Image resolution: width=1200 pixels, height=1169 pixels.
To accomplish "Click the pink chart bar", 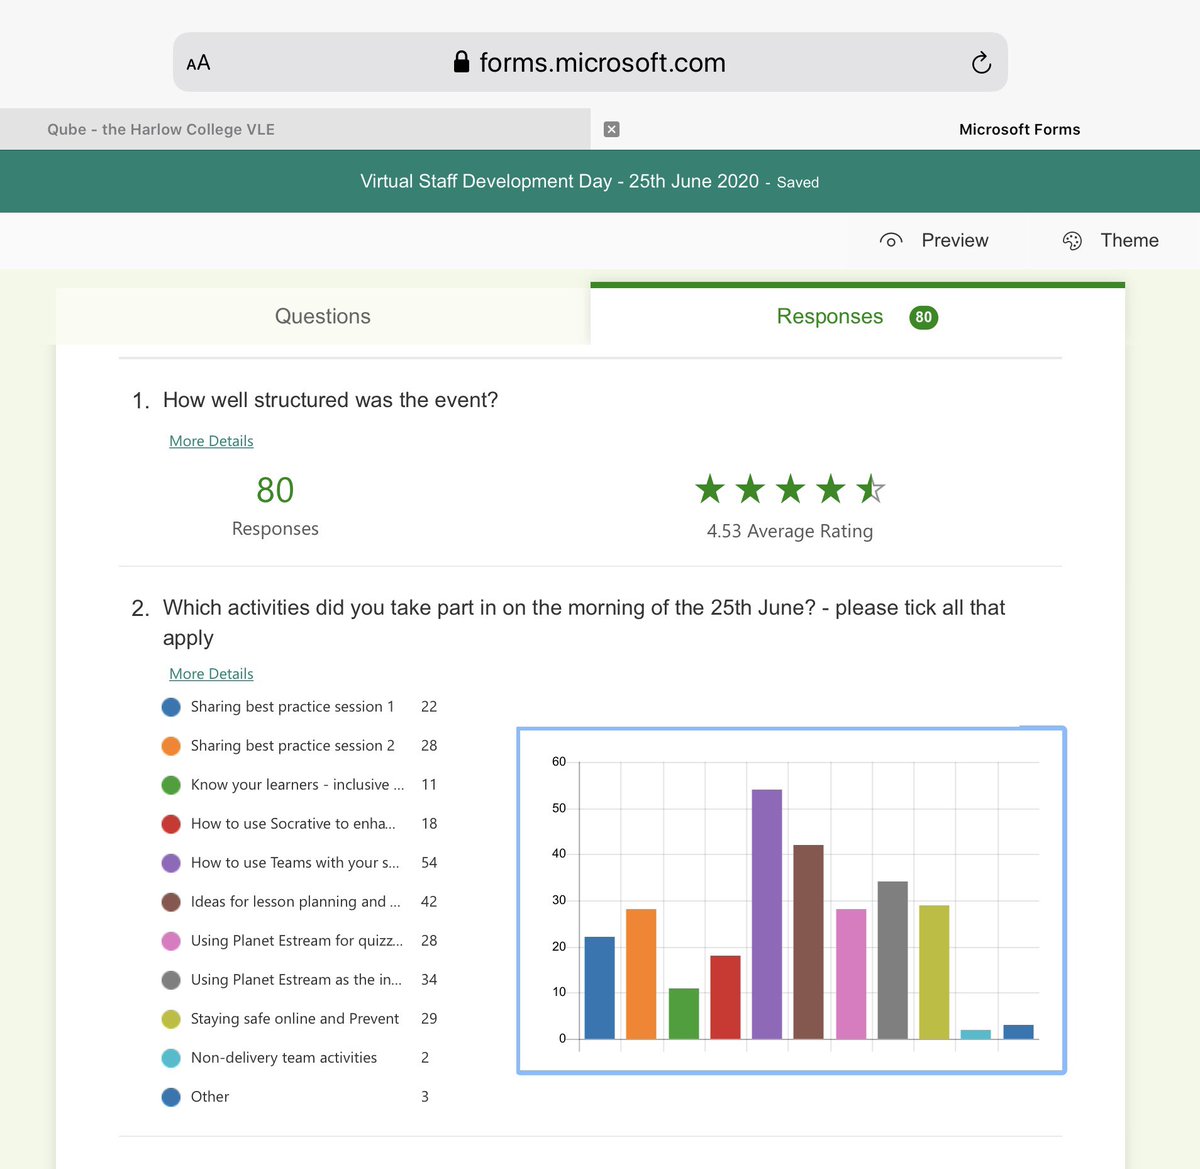I will [851, 974].
